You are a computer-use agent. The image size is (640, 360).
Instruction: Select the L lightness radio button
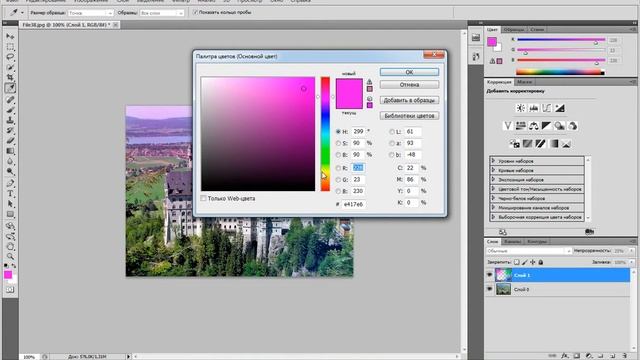coord(392,131)
